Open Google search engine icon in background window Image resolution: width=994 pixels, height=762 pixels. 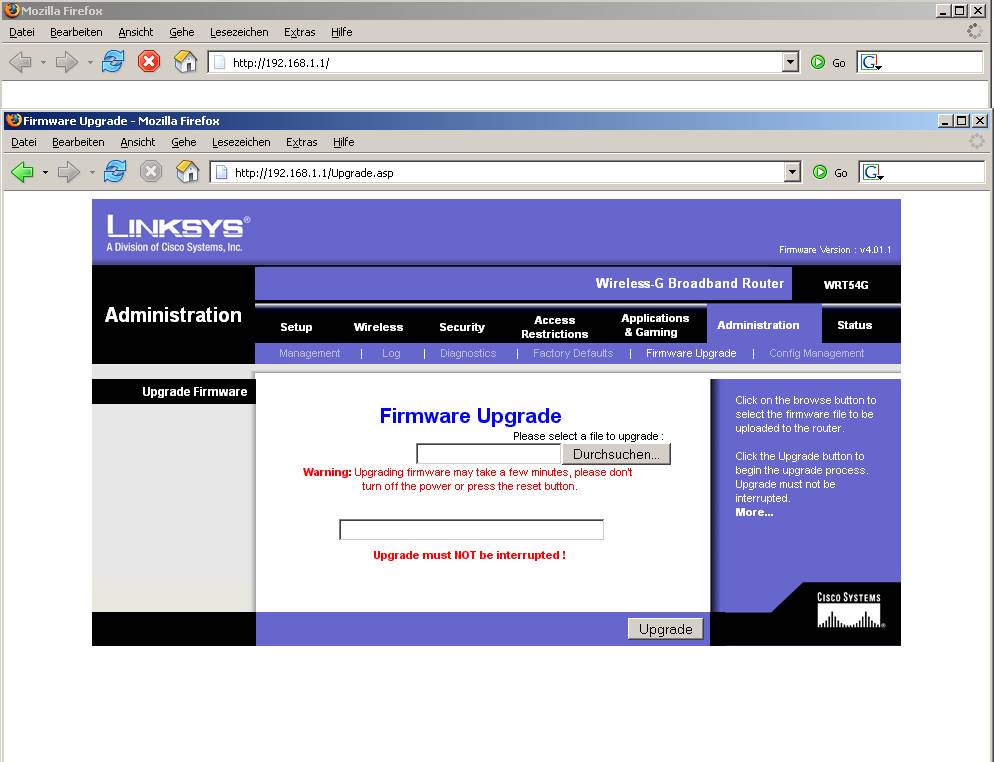click(x=870, y=63)
